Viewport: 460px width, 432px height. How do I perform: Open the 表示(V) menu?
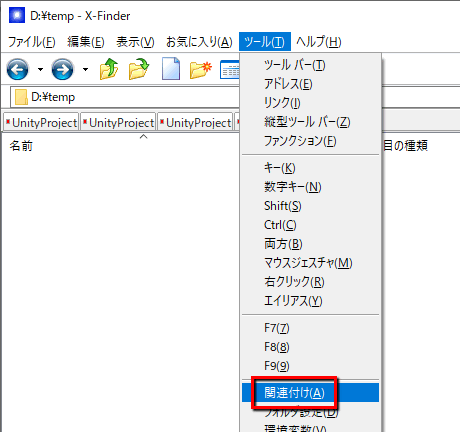pos(135,42)
